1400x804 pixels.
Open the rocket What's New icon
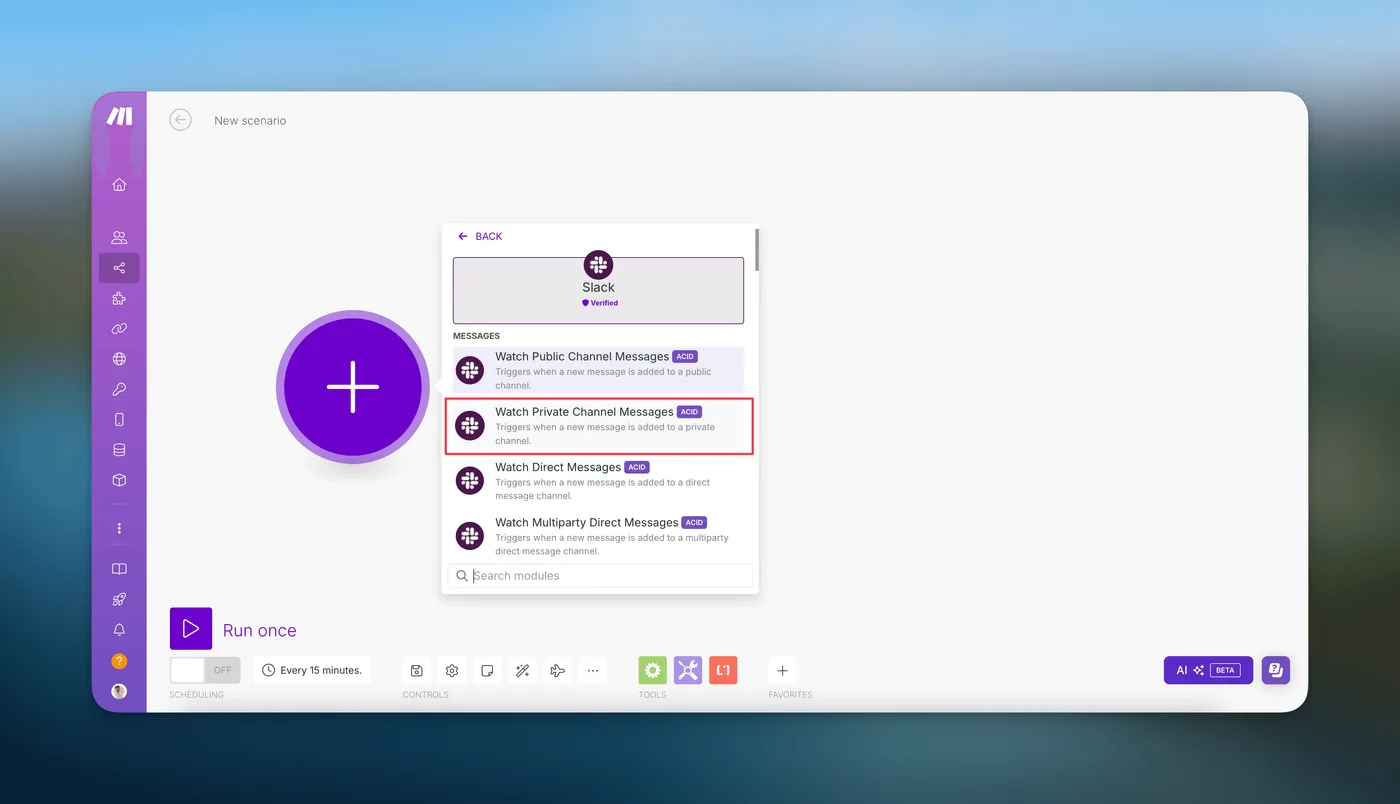point(119,599)
